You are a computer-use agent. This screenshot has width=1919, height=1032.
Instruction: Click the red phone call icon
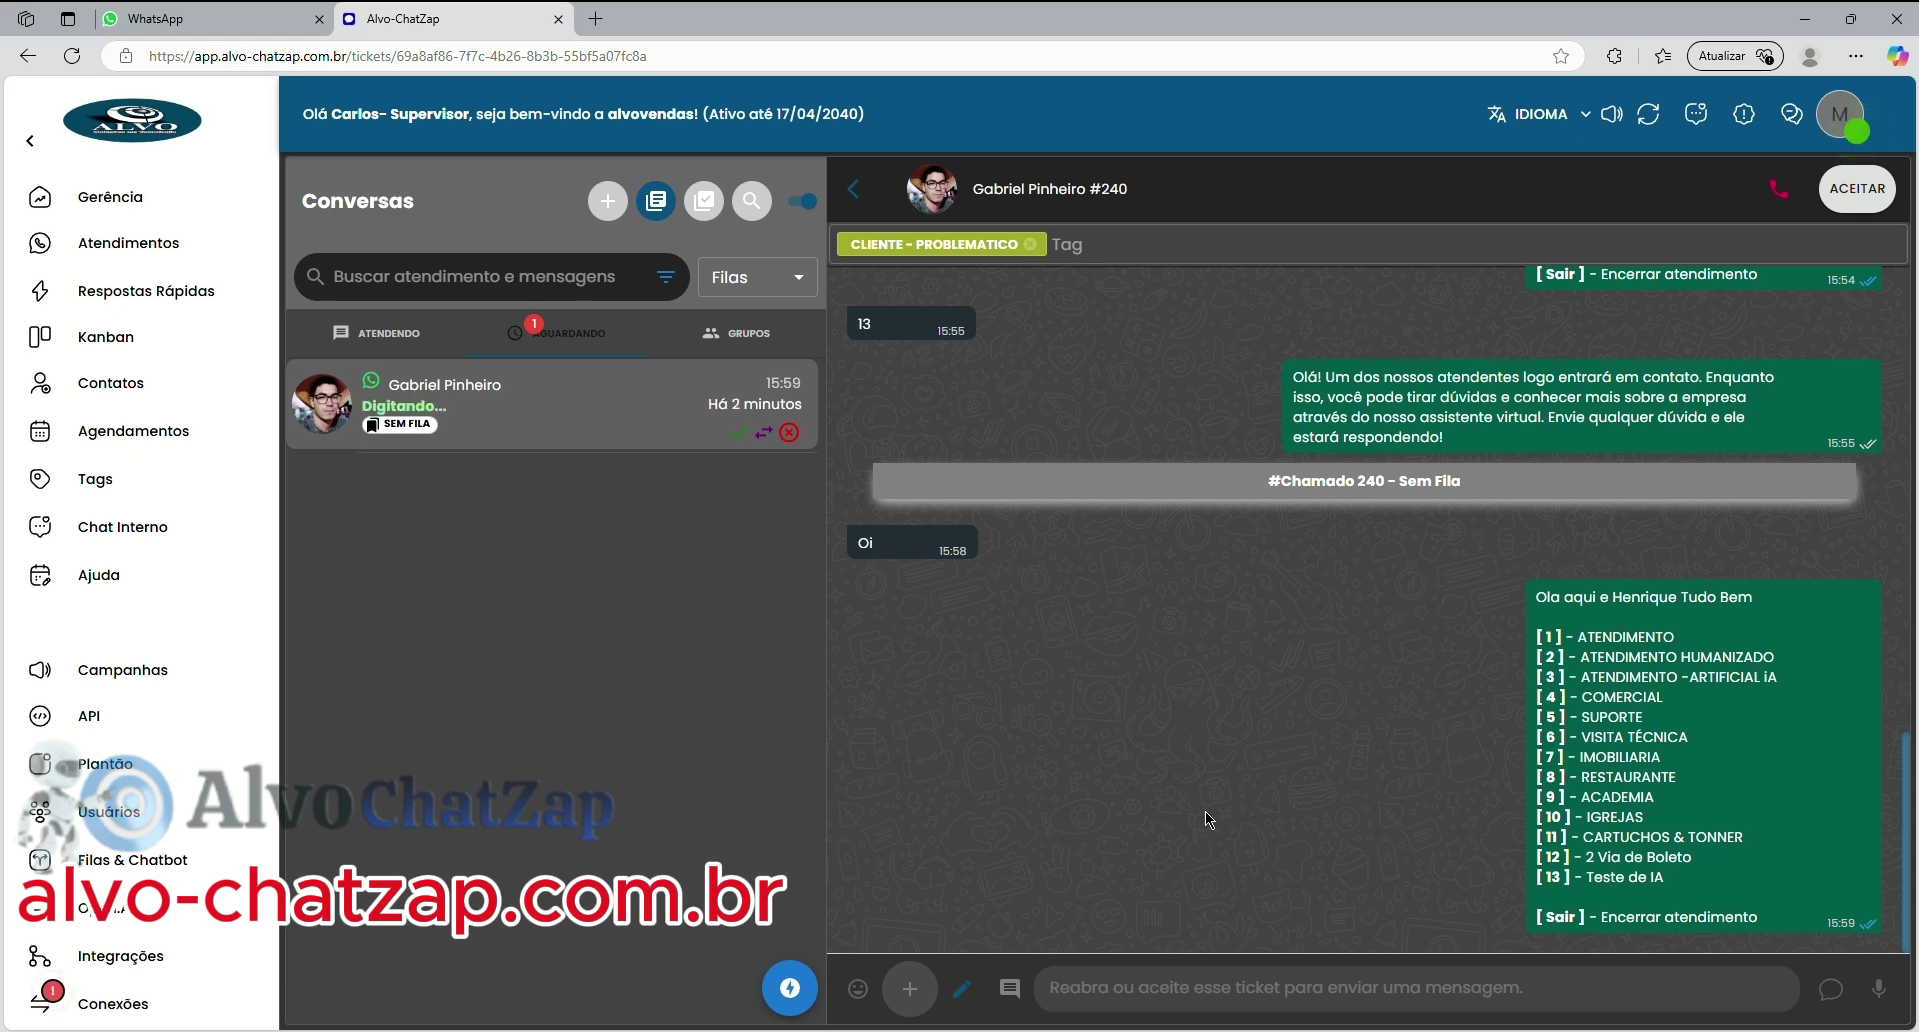(x=1779, y=189)
